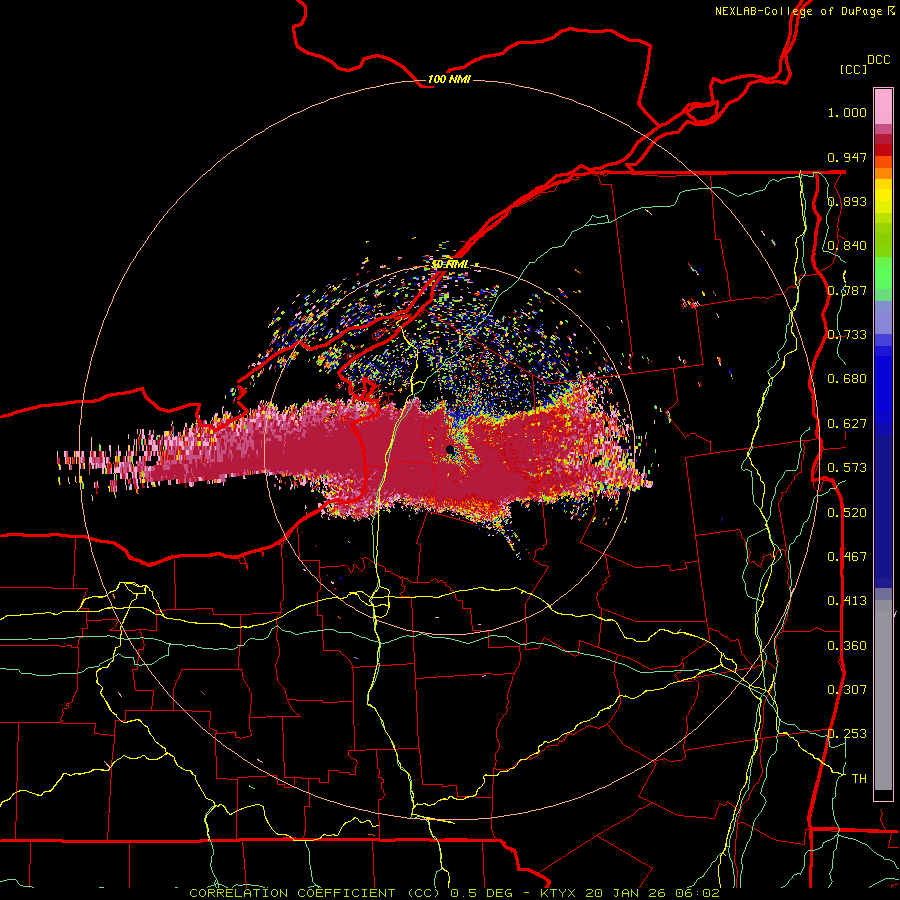This screenshot has width=900, height=900.
Task: Select the 0.733 scale value
Action: point(847,335)
